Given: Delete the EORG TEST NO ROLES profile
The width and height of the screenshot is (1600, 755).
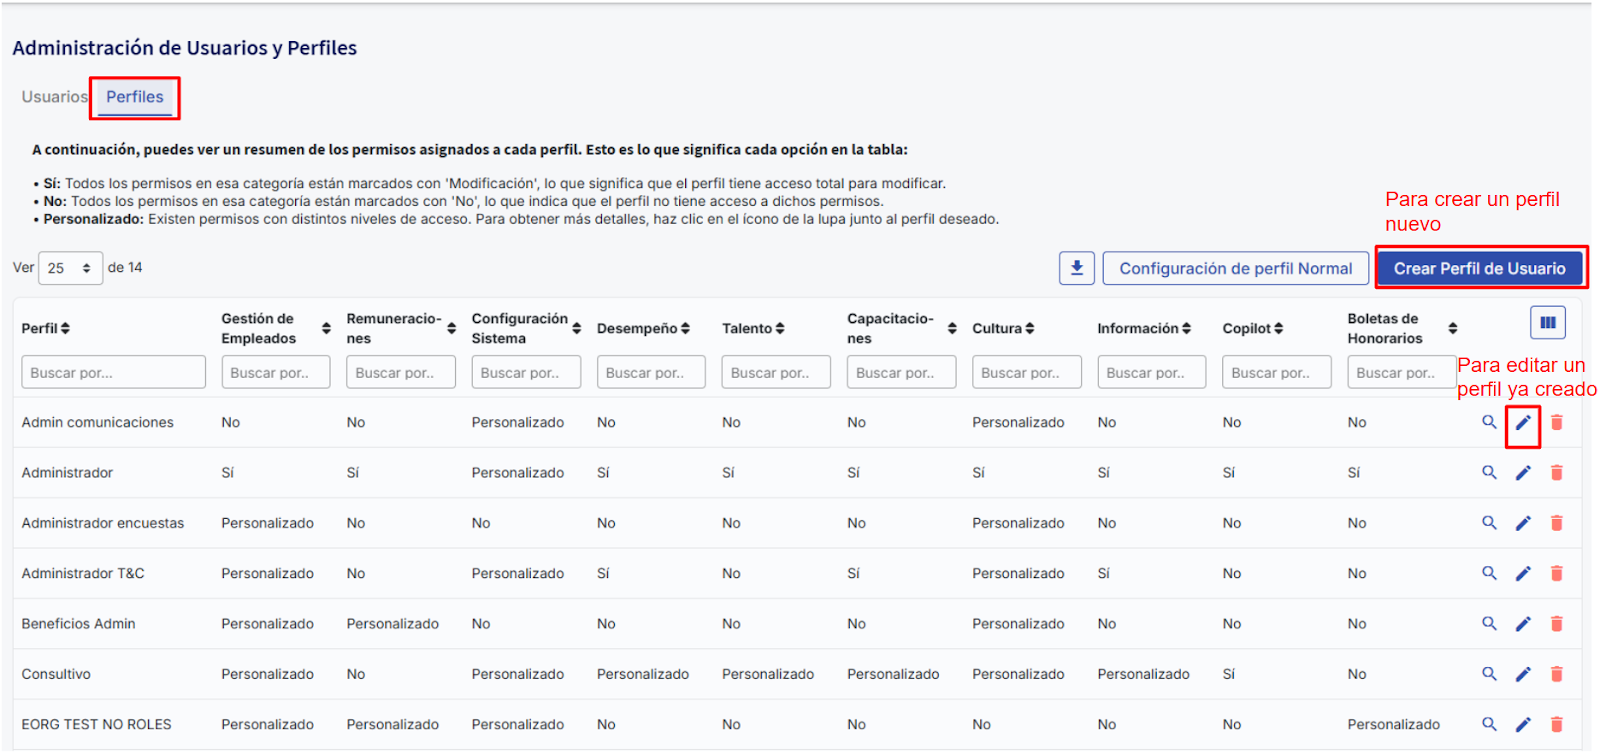Looking at the screenshot, I should pos(1556,724).
